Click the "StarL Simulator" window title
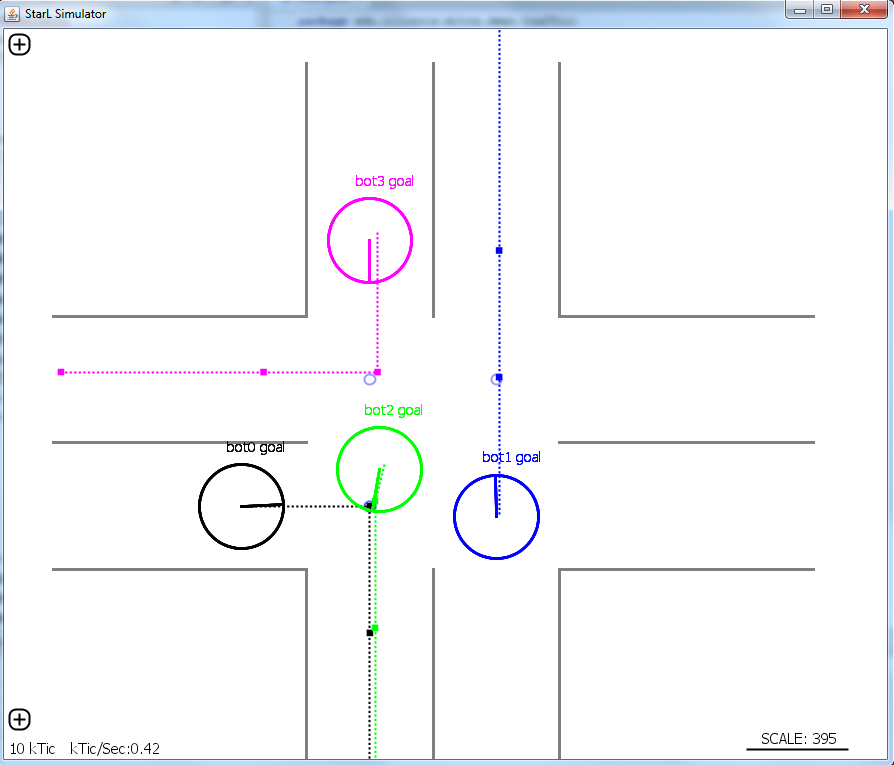894x765 pixels. (66, 14)
